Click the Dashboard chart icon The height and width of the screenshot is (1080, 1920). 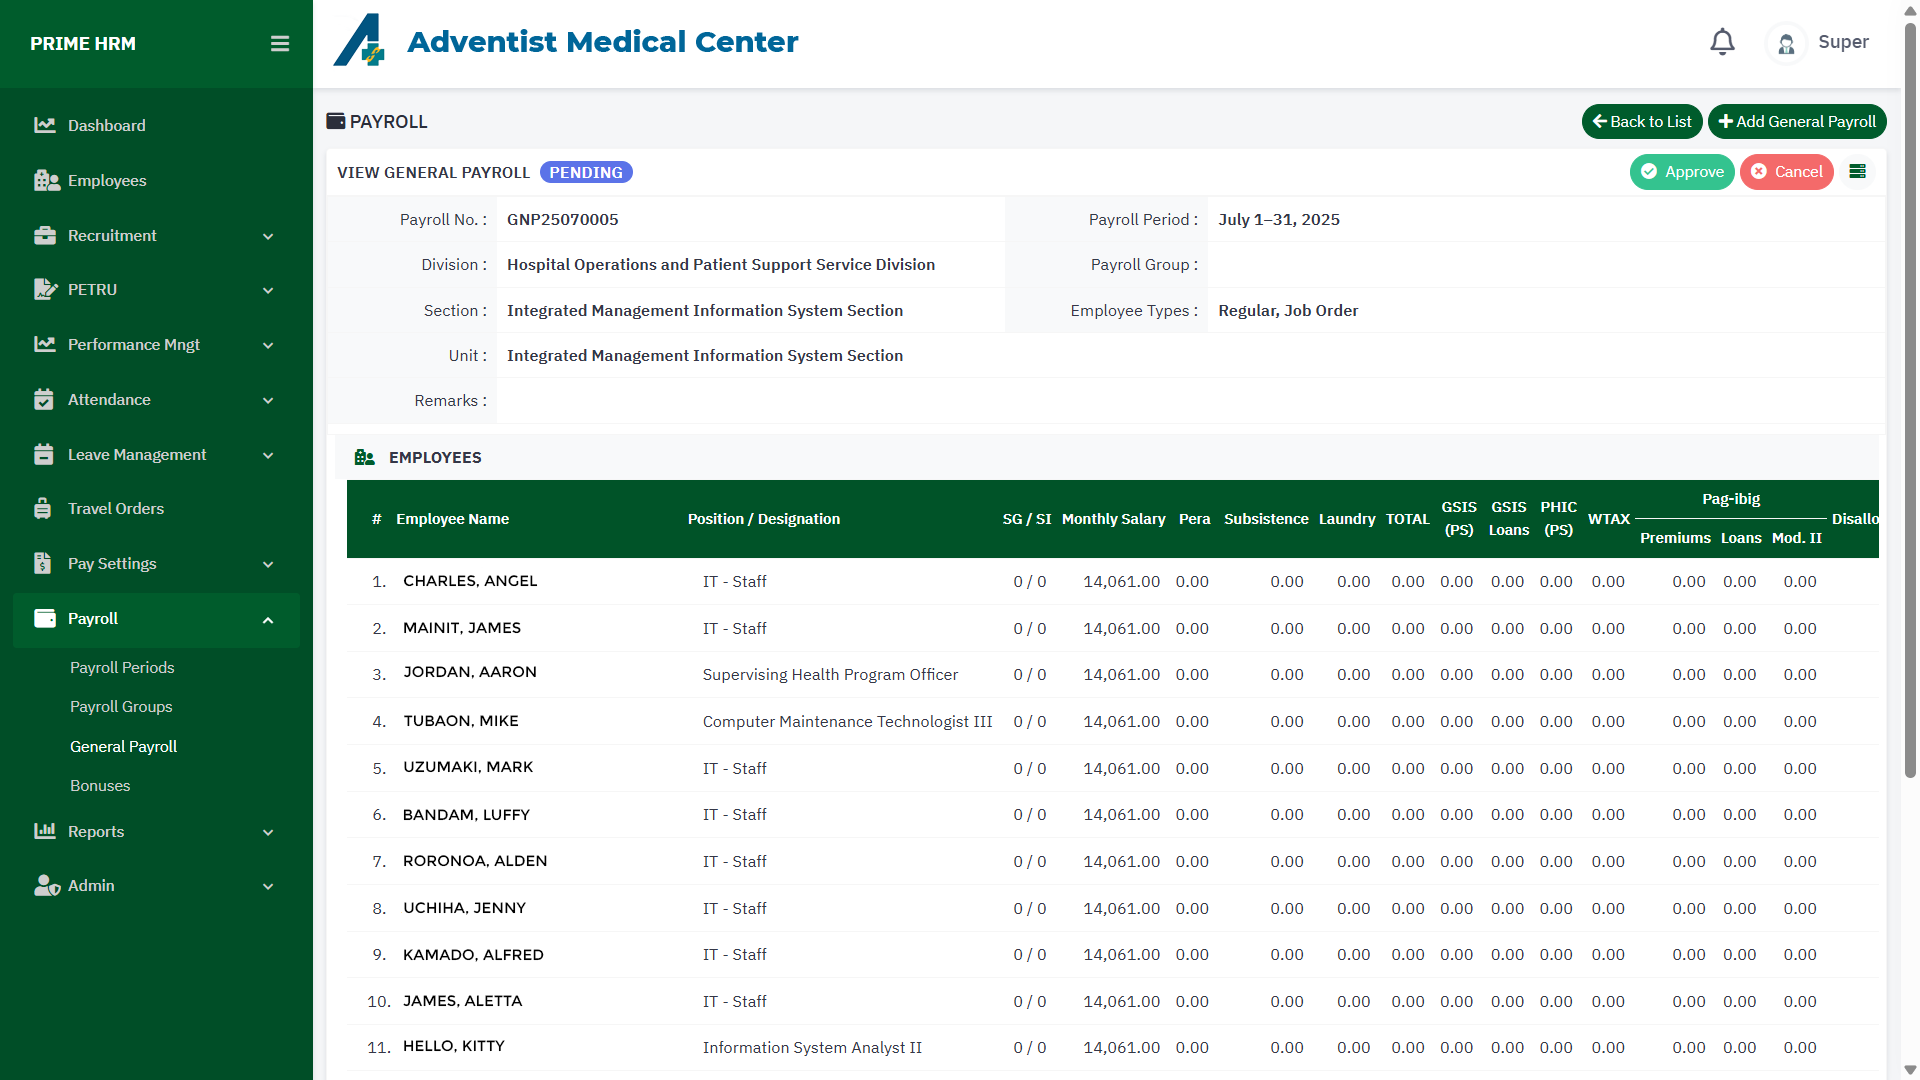[x=44, y=126]
